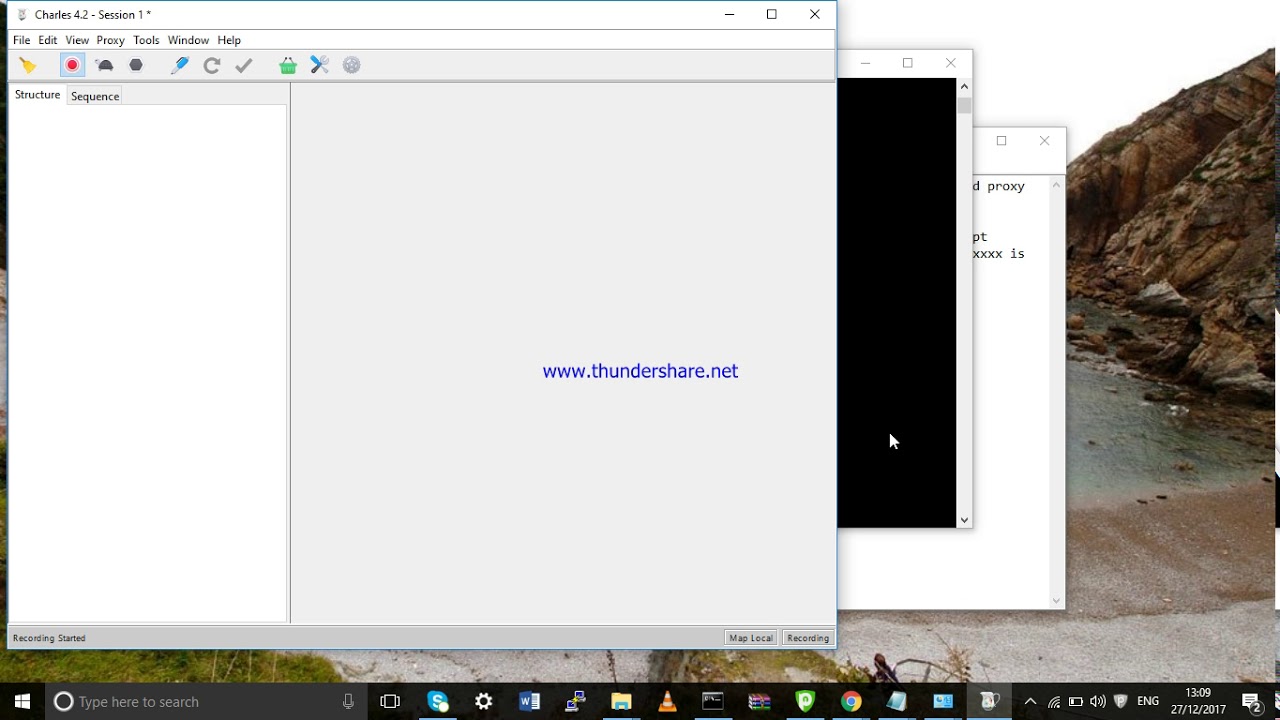Click scroll up arrow in black console window
1280x720 pixels.
tap(964, 86)
